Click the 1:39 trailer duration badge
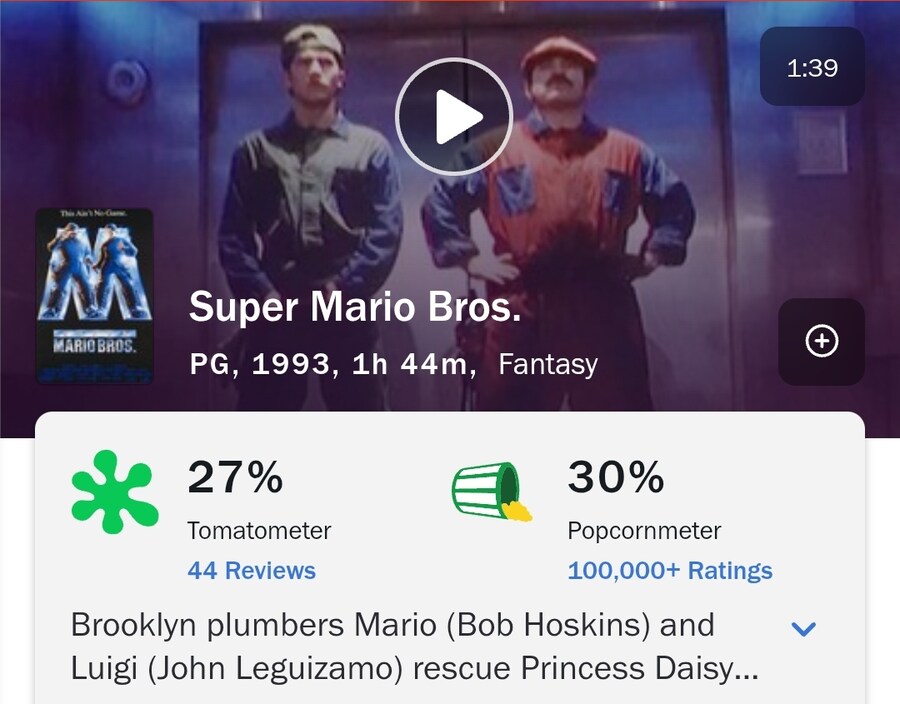Screen dimensions: 900x704 coord(812,68)
